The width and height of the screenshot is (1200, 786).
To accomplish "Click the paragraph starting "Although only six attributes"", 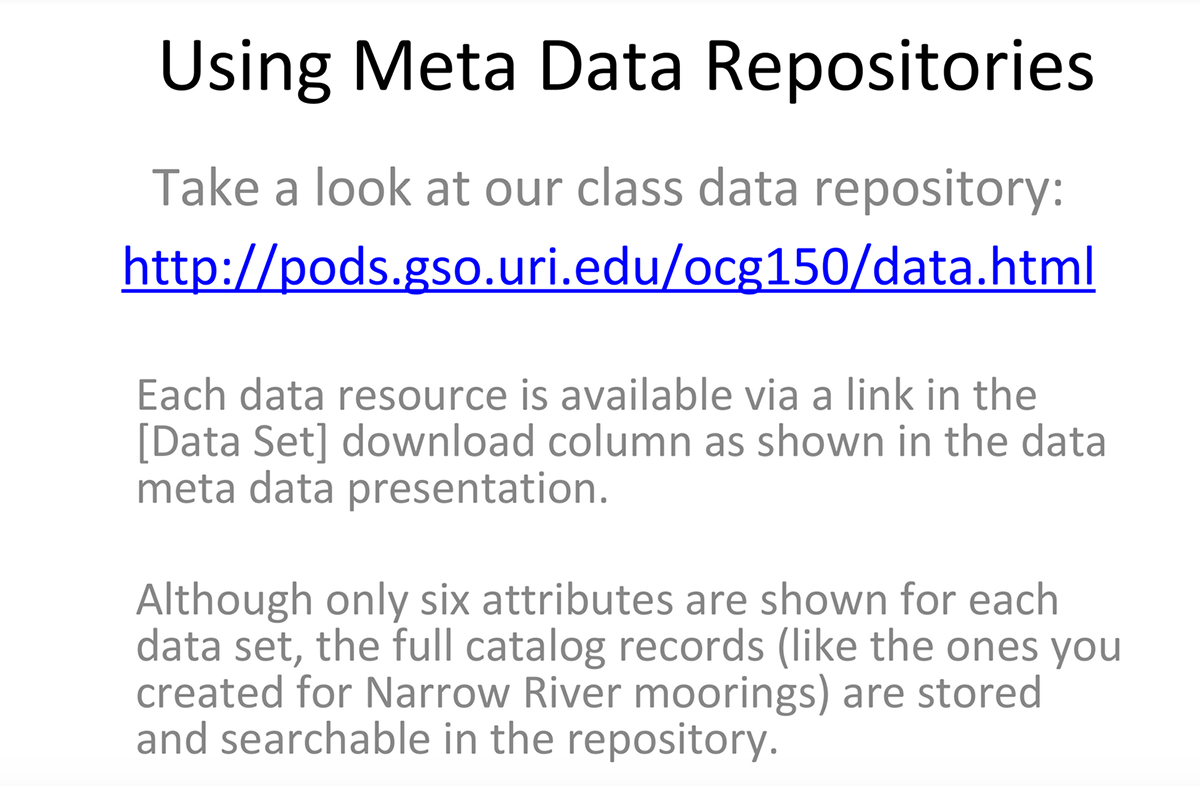I will point(628,669).
